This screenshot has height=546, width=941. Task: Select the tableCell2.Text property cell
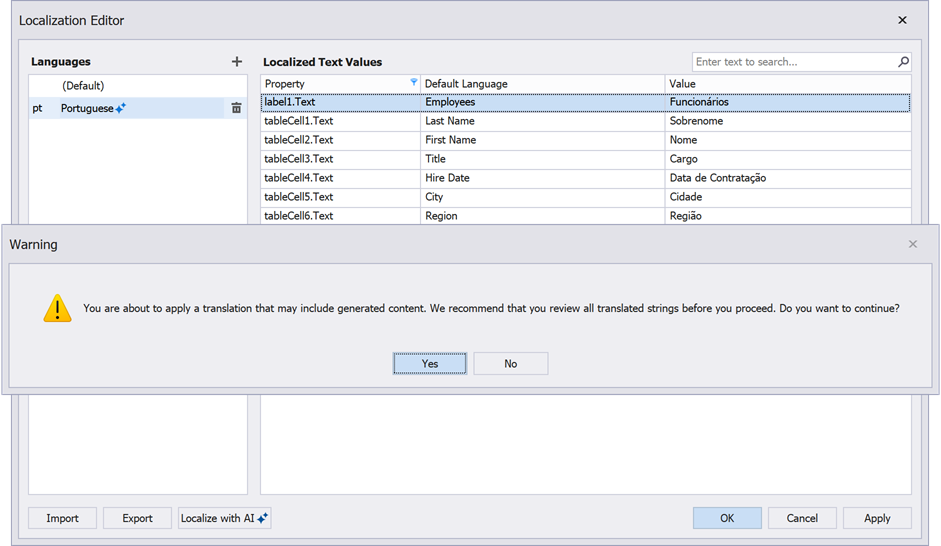(x=341, y=140)
